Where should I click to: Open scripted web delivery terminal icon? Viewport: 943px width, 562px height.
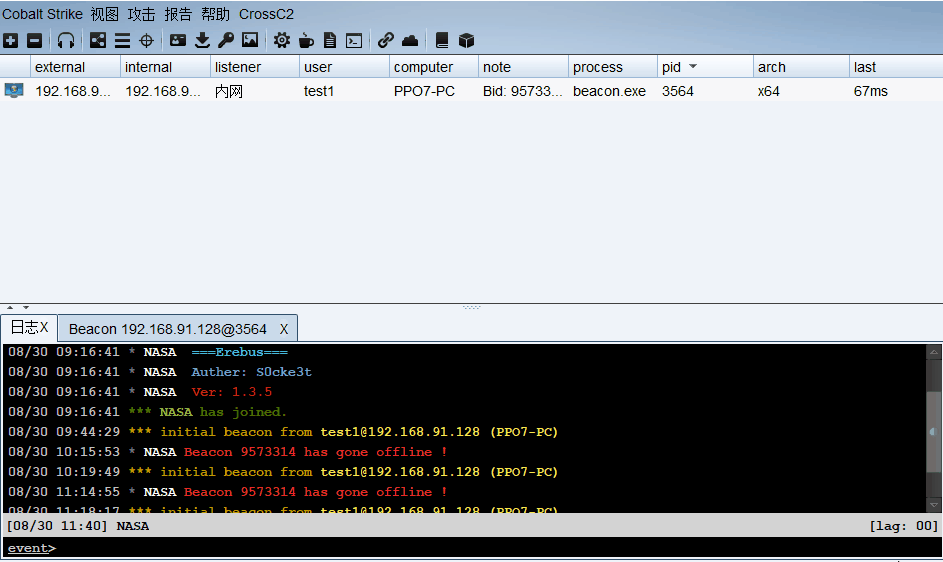pyautogui.click(x=354, y=40)
